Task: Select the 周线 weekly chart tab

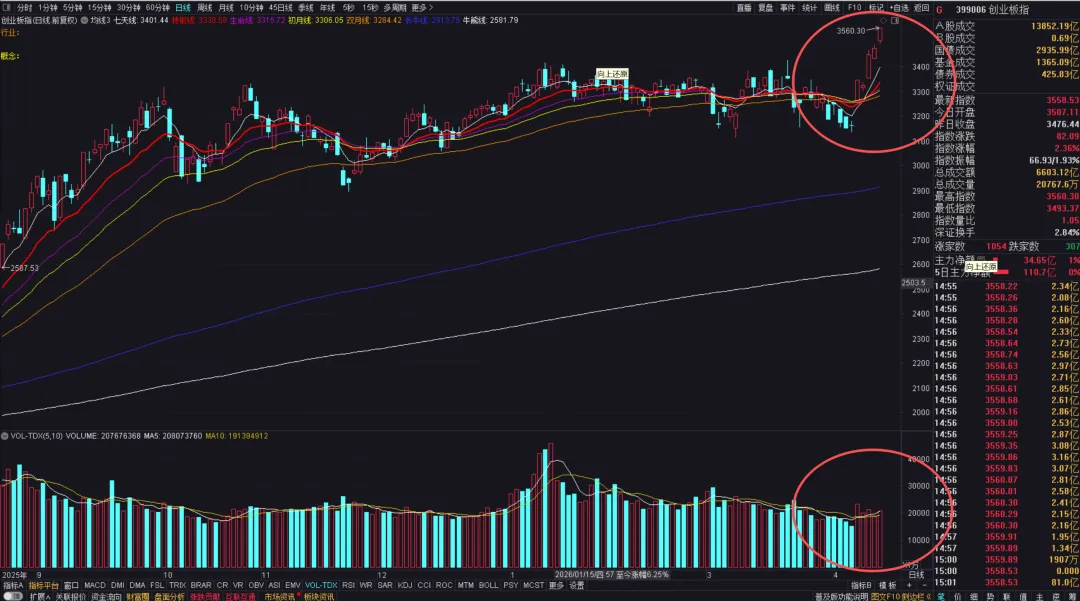Action: pyautogui.click(x=205, y=8)
